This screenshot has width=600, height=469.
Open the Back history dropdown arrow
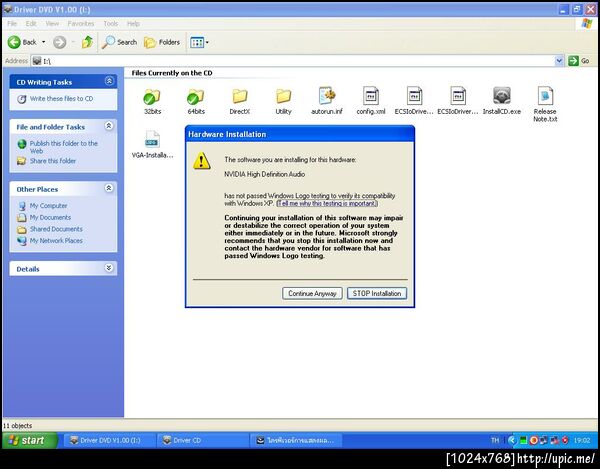[x=43, y=42]
